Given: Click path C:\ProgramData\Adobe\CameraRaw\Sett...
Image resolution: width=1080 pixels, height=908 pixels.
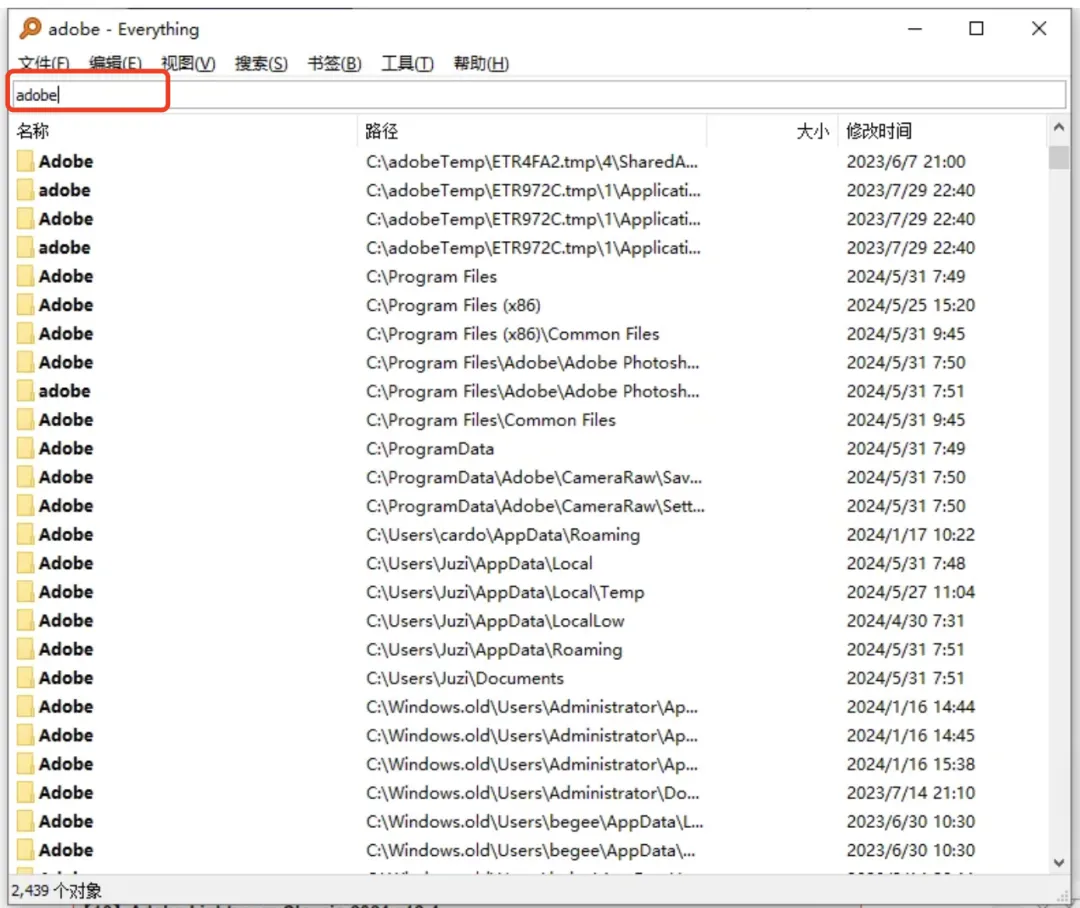Looking at the screenshot, I should 535,506.
